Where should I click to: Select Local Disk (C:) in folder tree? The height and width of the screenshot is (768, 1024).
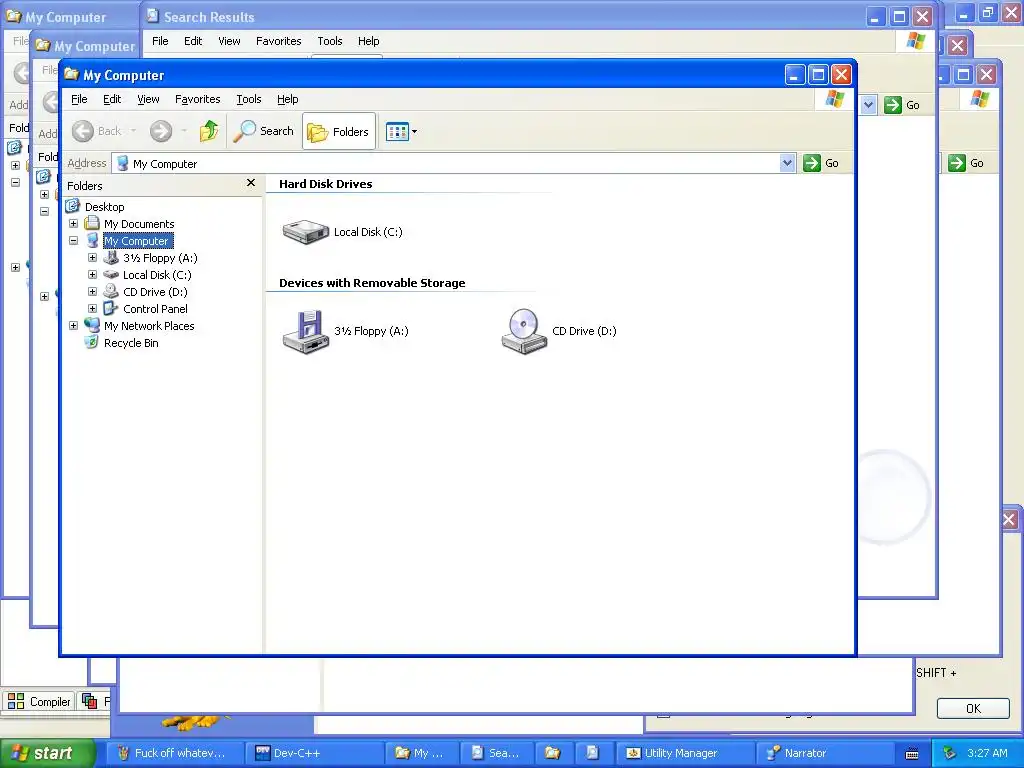coord(157,275)
